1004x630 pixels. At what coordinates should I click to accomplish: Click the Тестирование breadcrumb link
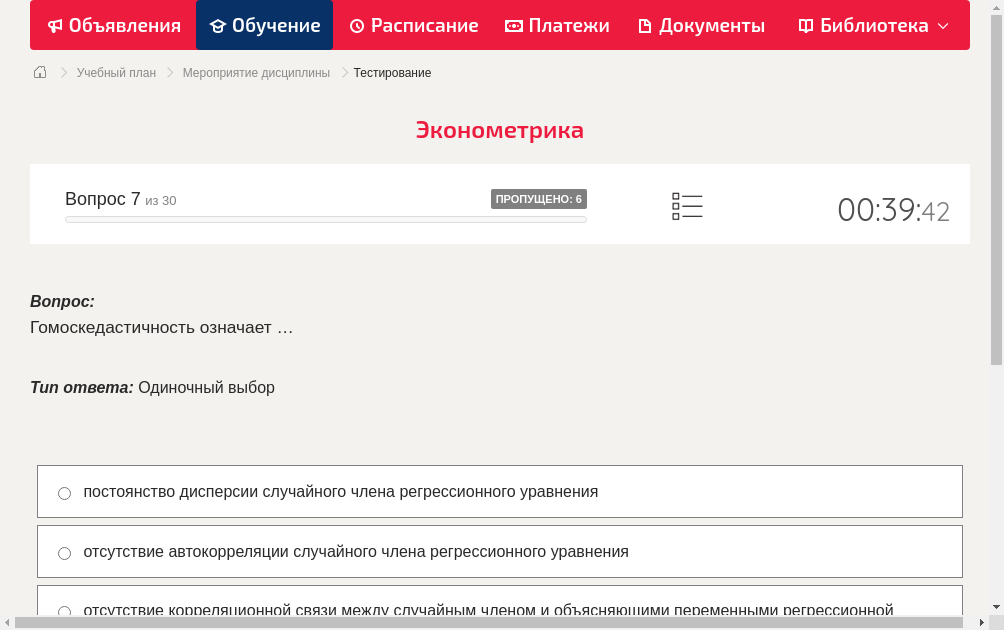coord(391,72)
